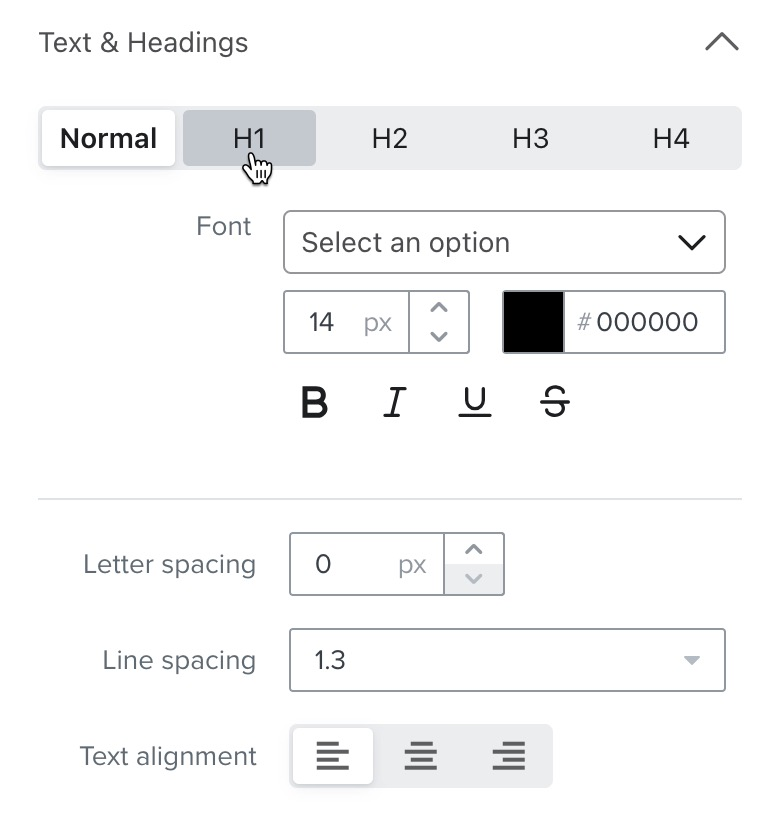776x818 pixels.
Task: Select left text alignment
Action: click(x=333, y=756)
